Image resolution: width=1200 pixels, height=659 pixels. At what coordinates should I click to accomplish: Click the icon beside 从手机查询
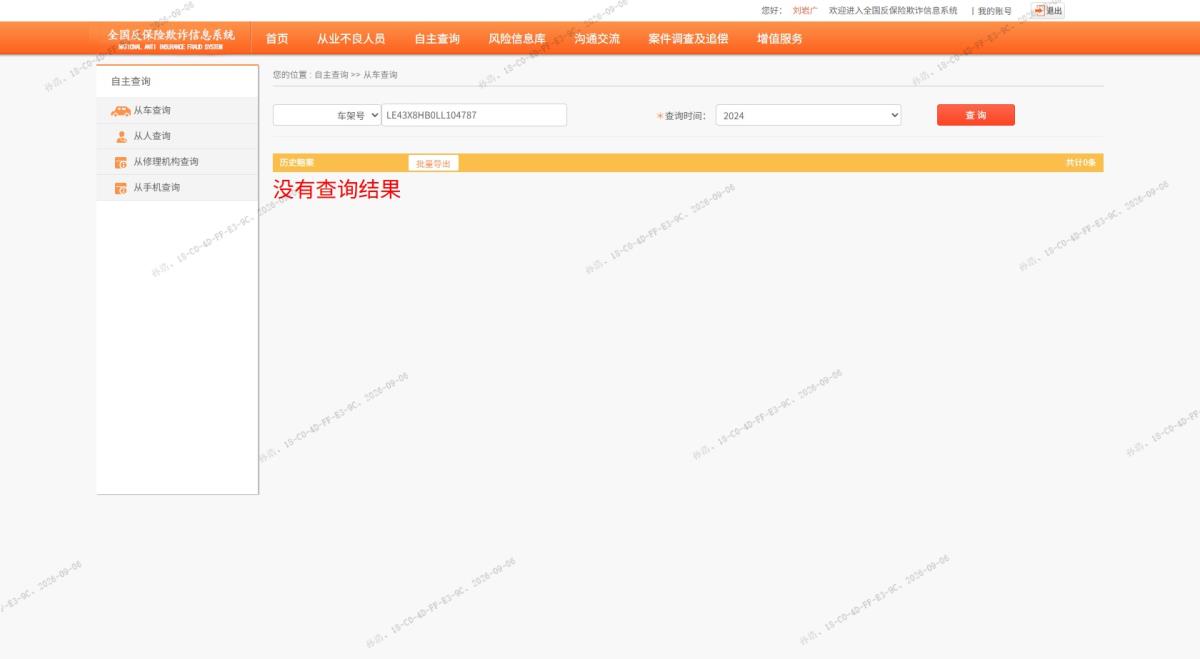121,188
